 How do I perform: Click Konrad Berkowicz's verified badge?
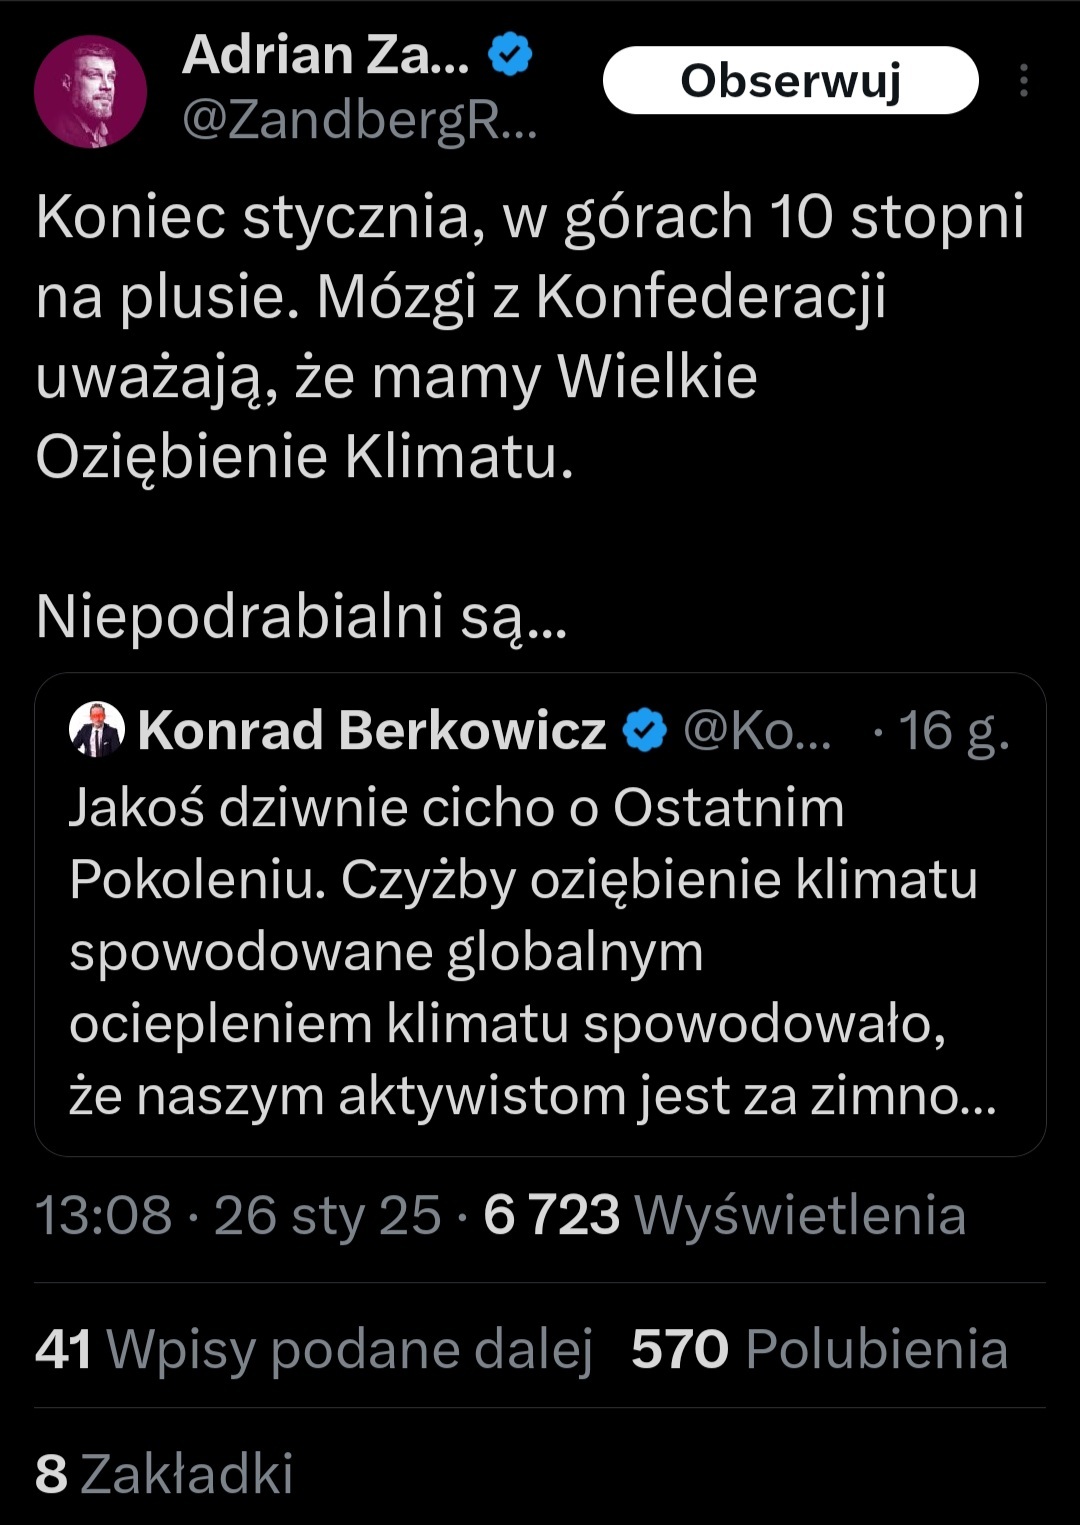(x=645, y=730)
